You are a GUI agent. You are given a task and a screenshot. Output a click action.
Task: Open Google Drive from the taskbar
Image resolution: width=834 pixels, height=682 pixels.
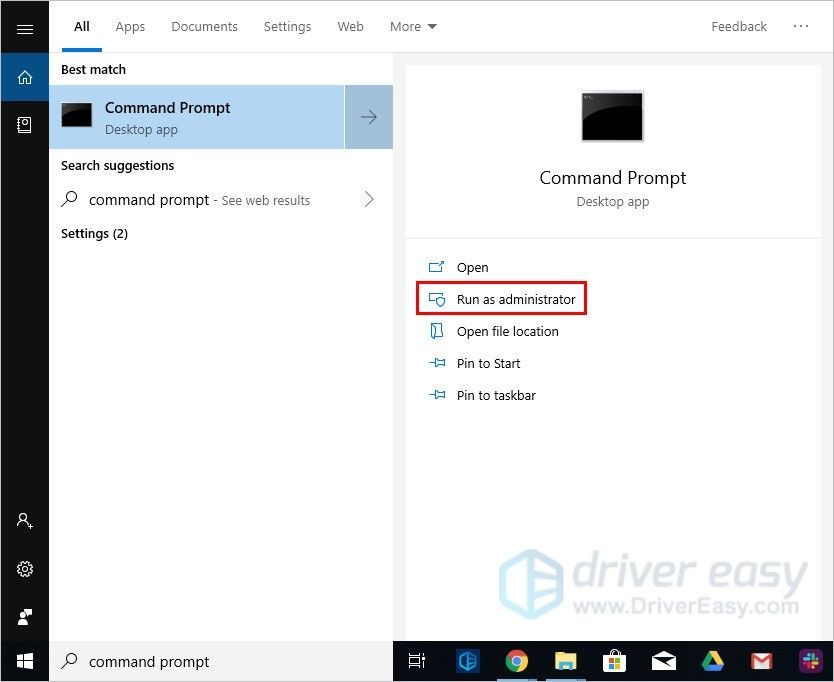tap(713, 661)
